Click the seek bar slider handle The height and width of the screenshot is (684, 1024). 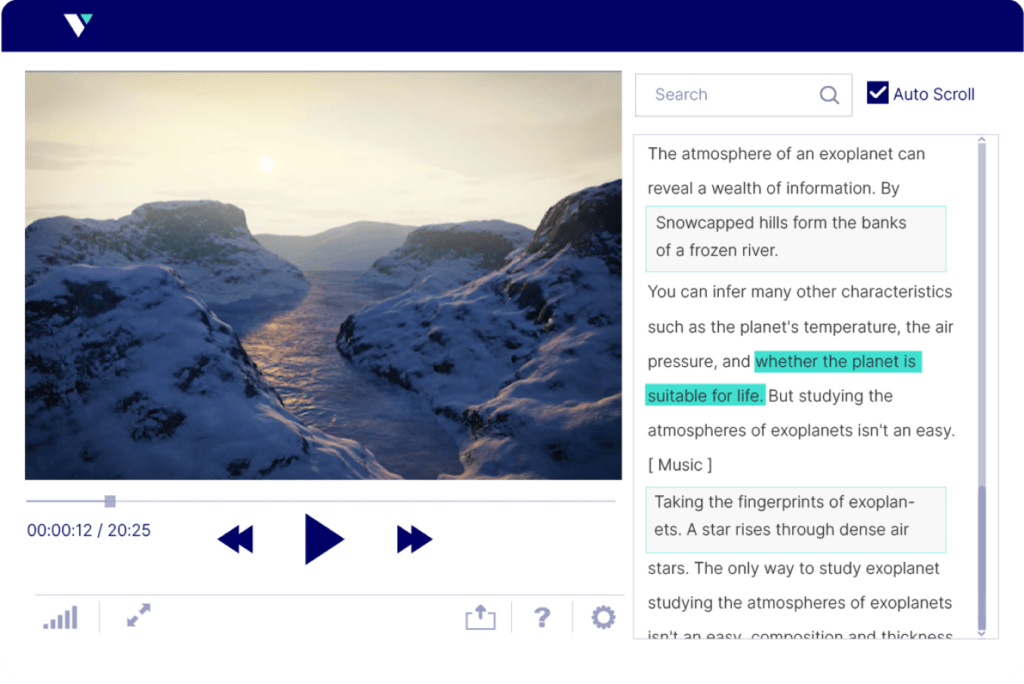tap(109, 501)
